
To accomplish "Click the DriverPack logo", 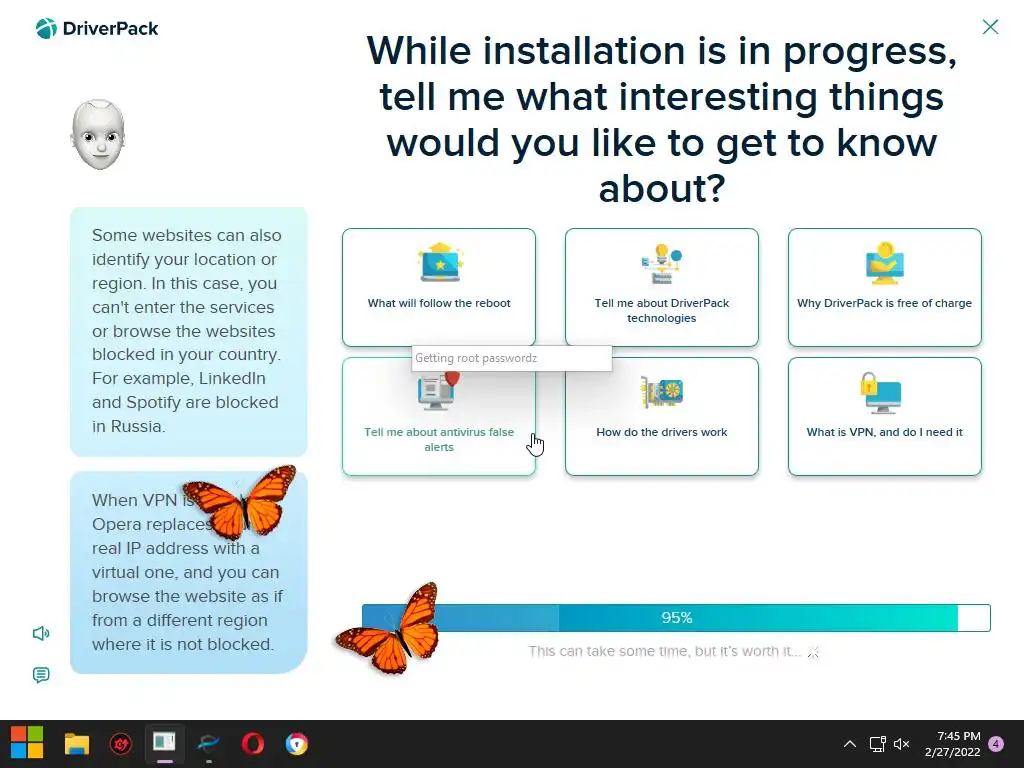I will point(97,29).
